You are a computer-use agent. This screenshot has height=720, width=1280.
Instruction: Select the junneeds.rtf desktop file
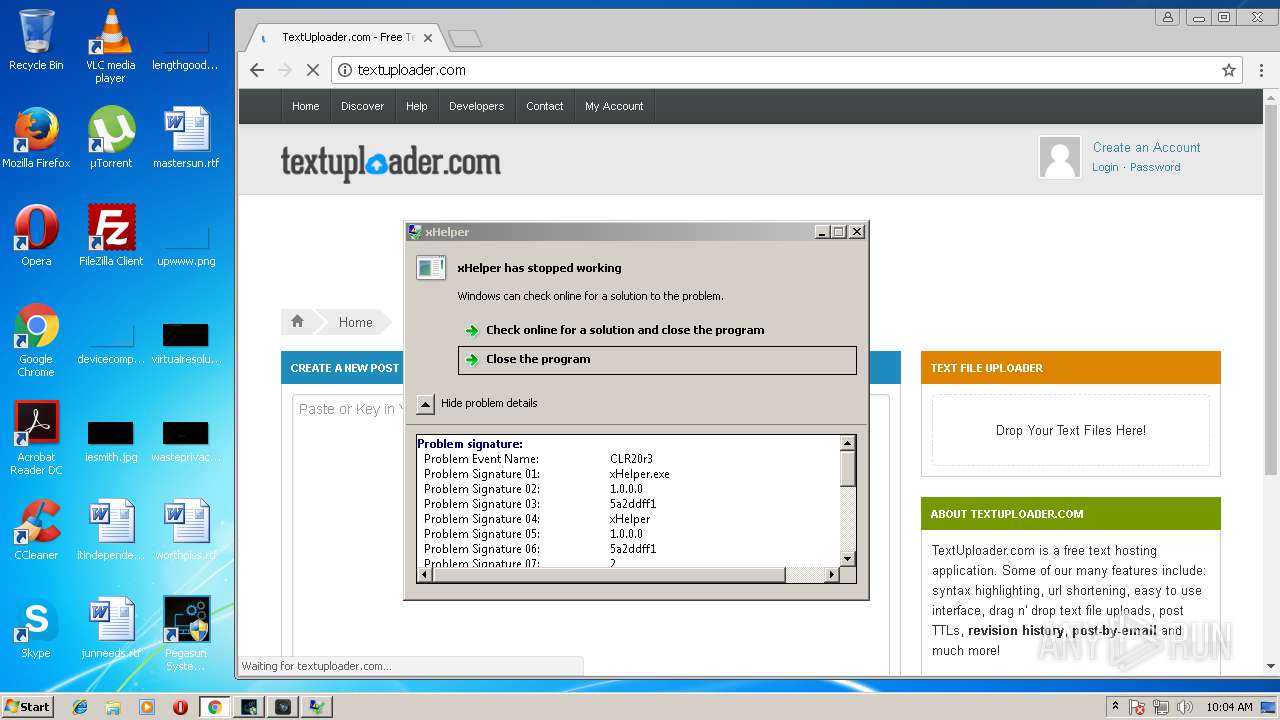(x=110, y=628)
